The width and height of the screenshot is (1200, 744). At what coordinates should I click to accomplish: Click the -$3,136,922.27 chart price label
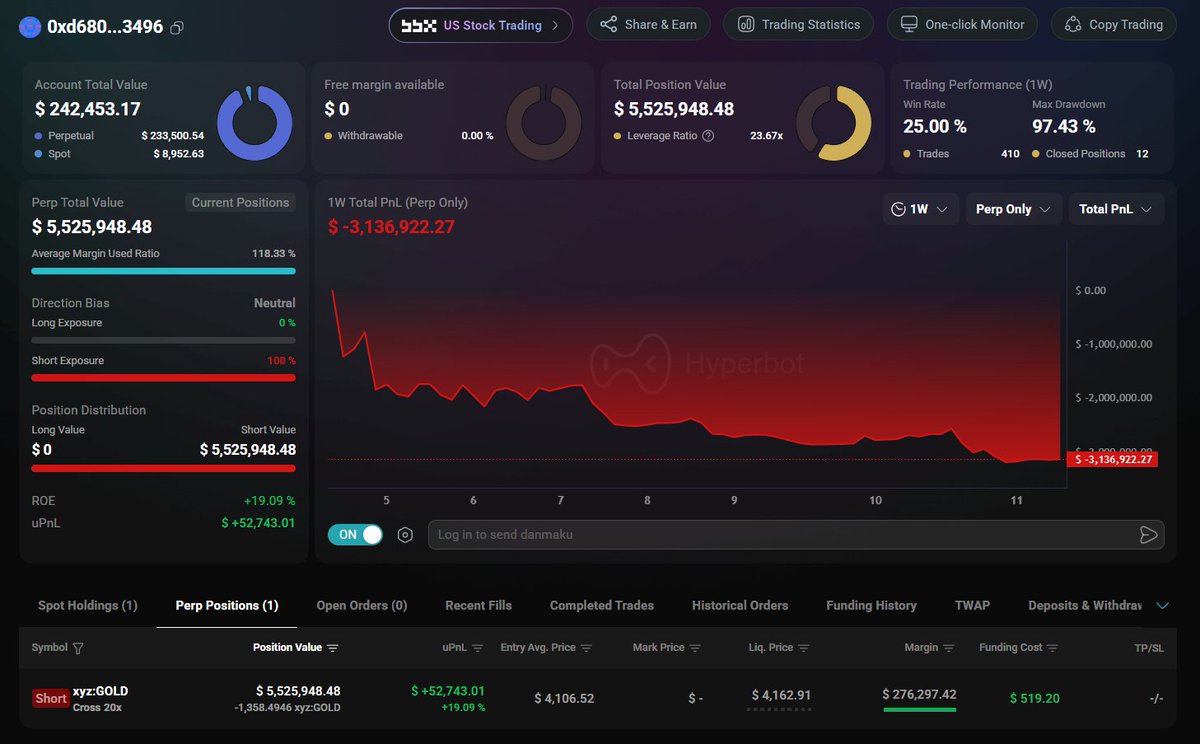click(x=1113, y=460)
